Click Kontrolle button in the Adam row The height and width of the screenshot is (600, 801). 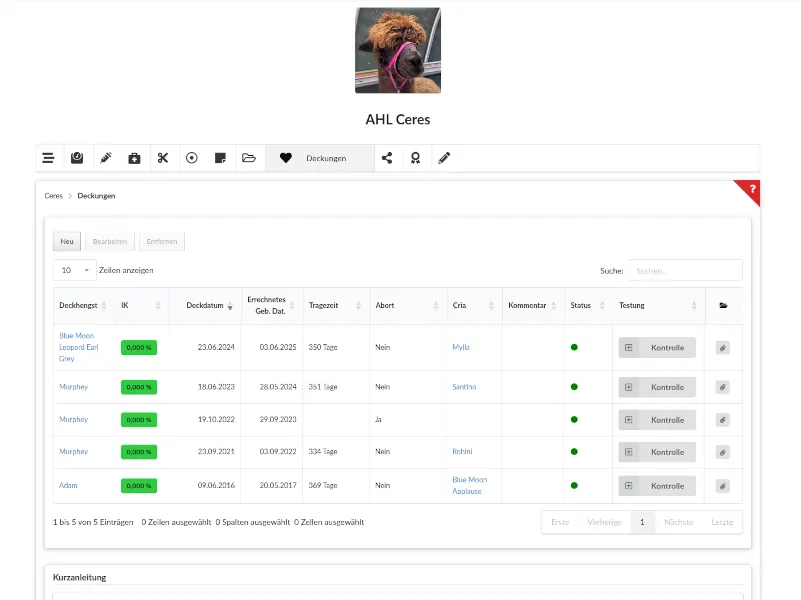(657, 486)
